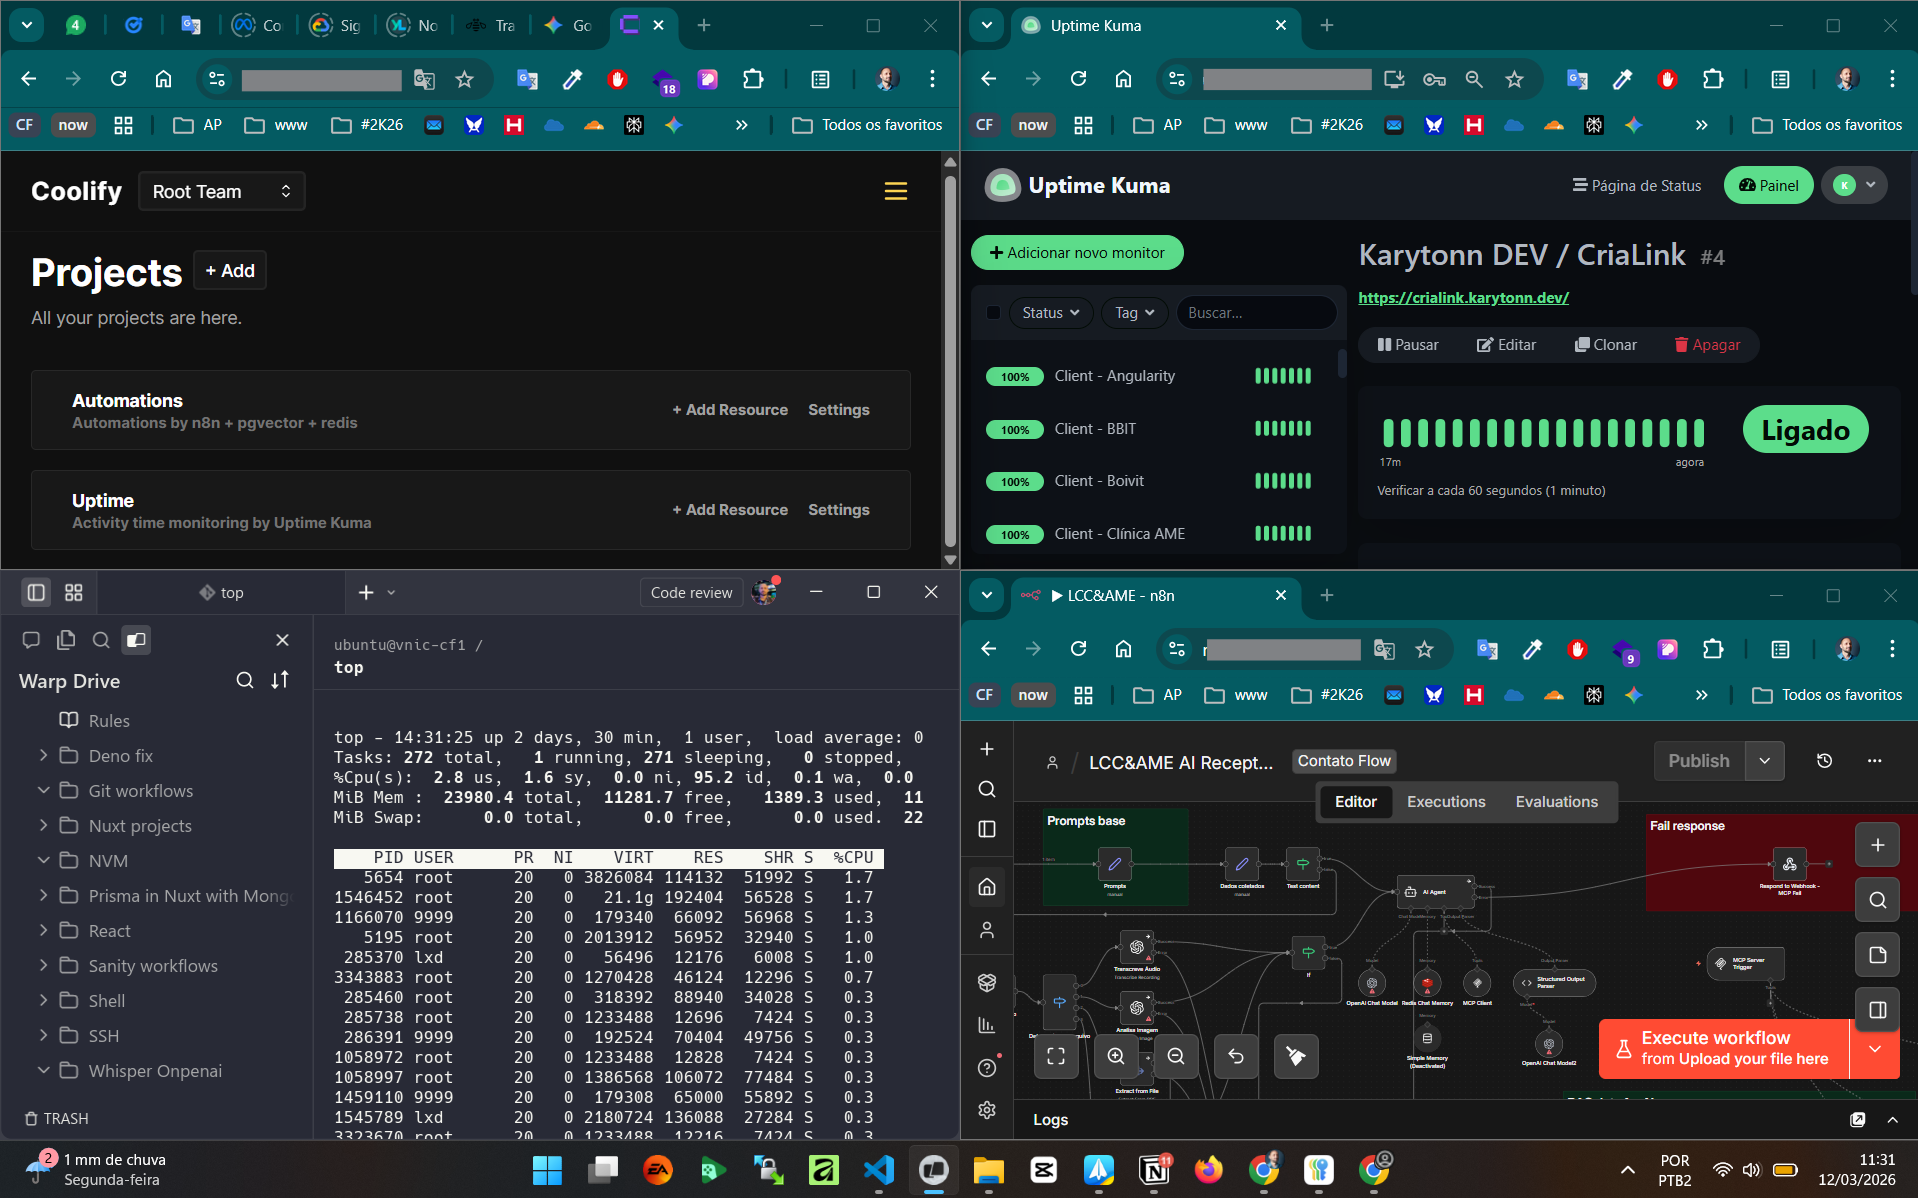Open the Root Team selector dropdown

tap(221, 191)
